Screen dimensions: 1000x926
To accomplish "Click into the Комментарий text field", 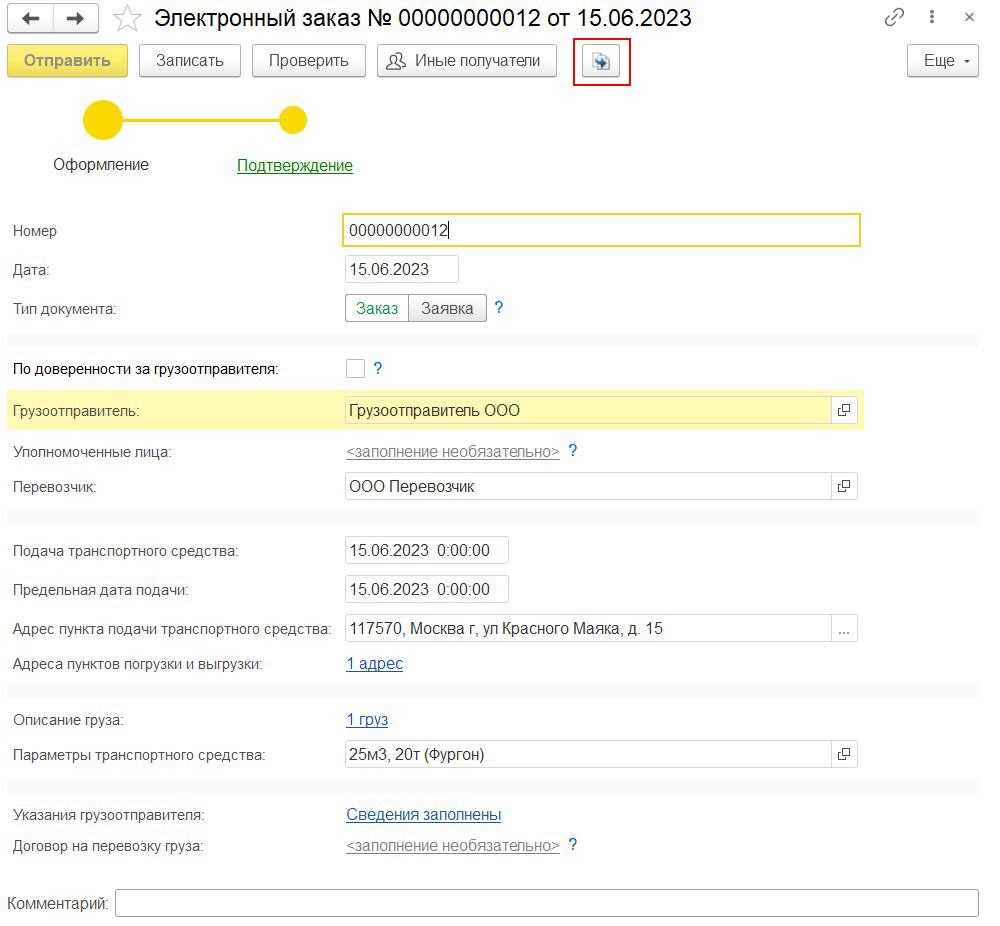I will pos(546,903).
